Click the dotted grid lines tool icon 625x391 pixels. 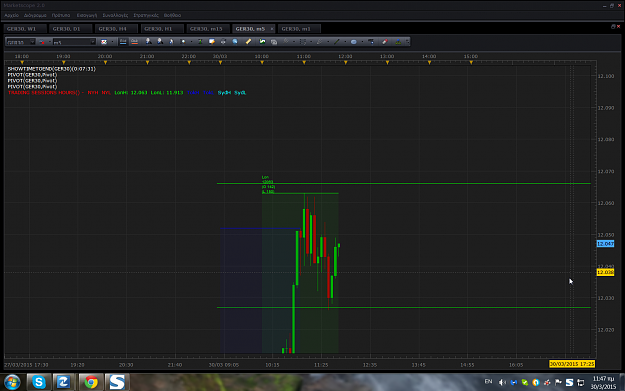(303, 41)
